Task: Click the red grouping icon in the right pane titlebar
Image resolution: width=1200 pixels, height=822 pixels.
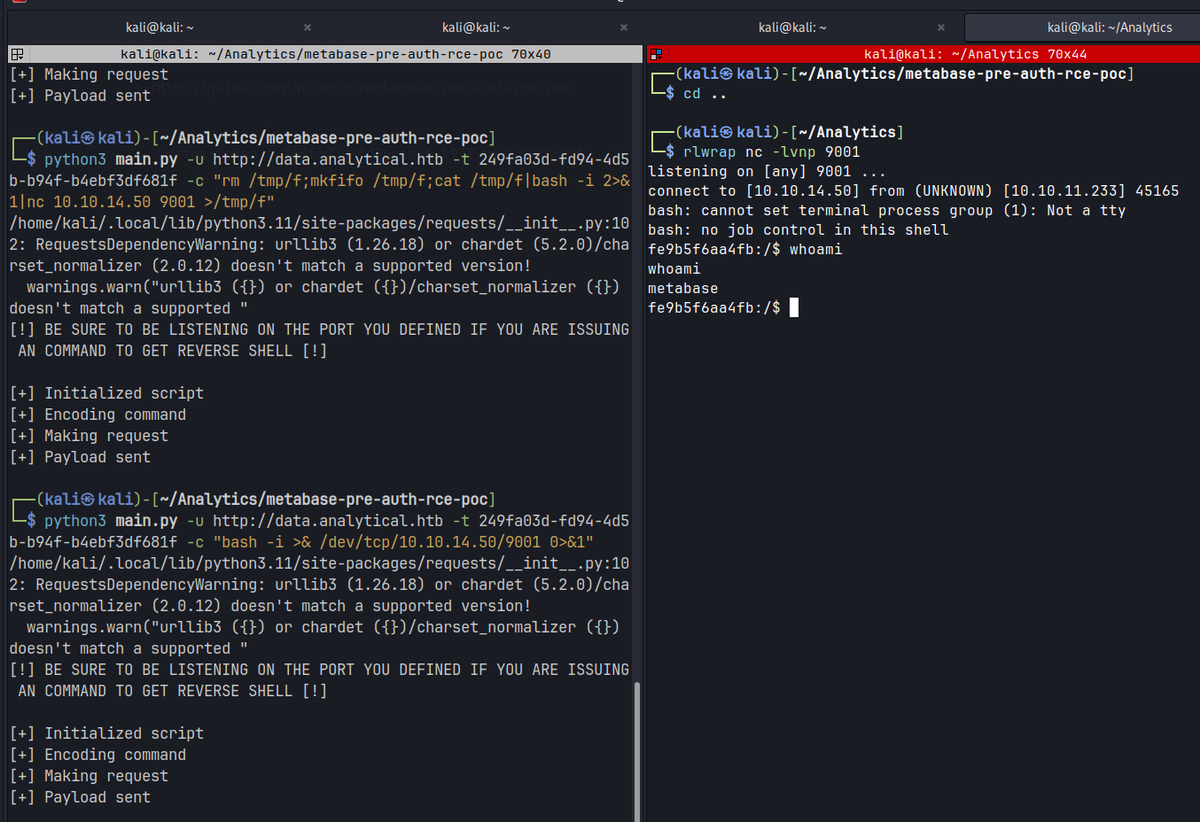Action: click(x=655, y=54)
